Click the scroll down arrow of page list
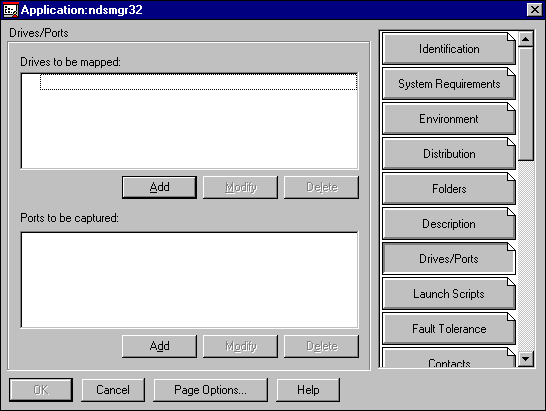 click(x=525, y=359)
